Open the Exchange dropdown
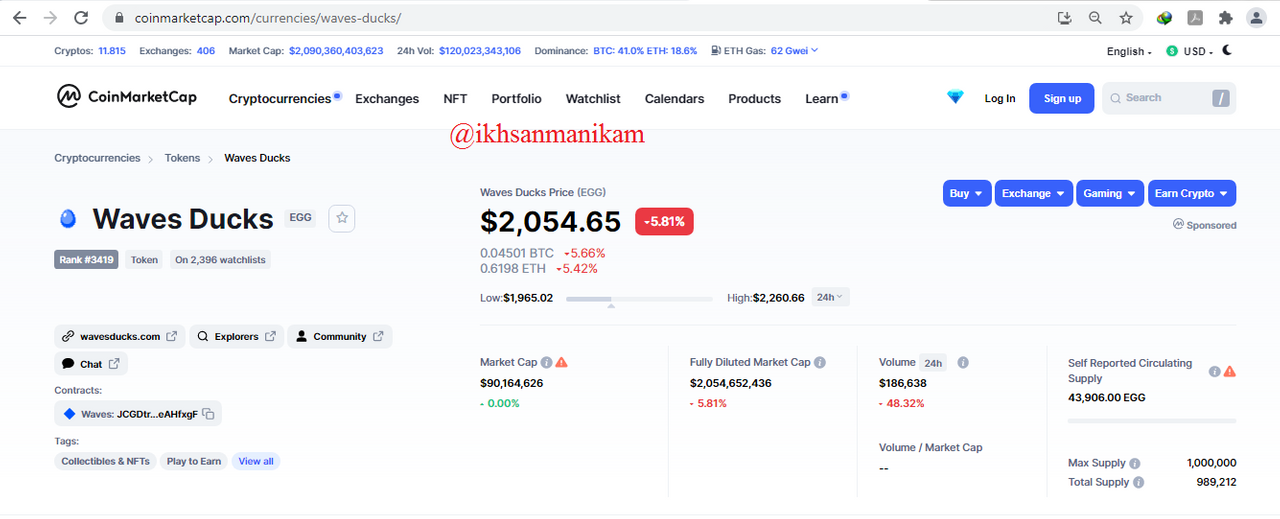 (x=1034, y=193)
